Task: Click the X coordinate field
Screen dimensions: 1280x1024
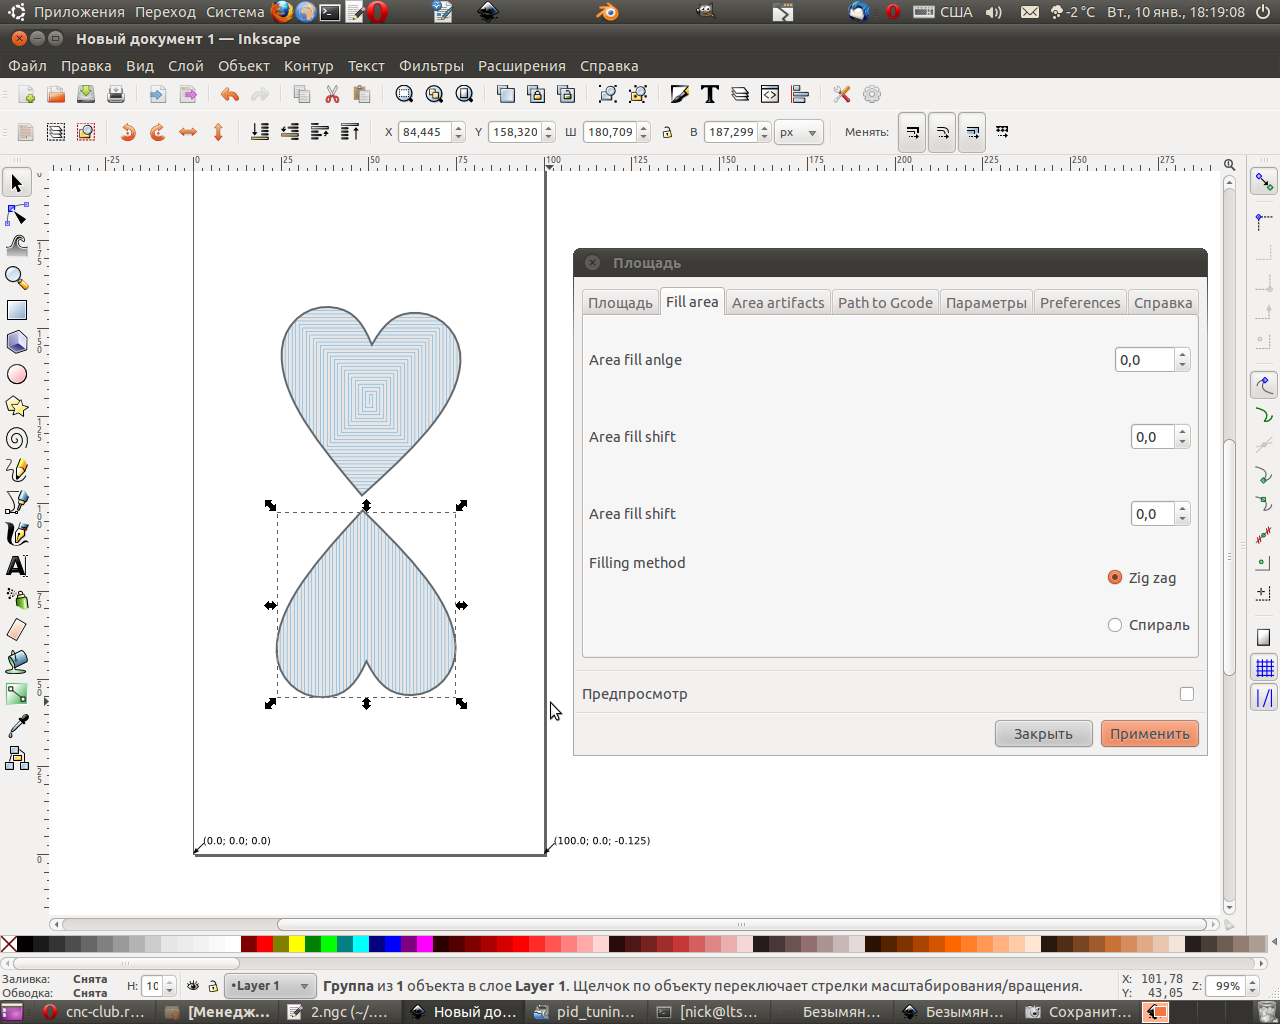Action: [x=424, y=132]
